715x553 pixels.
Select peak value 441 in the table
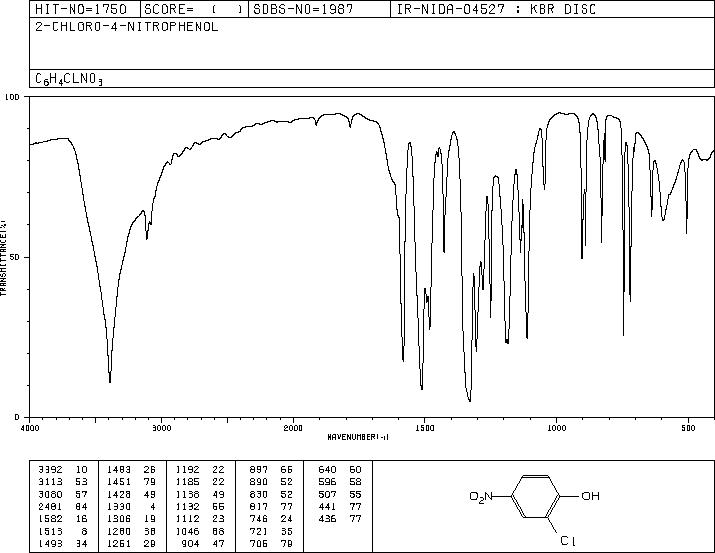(327, 506)
